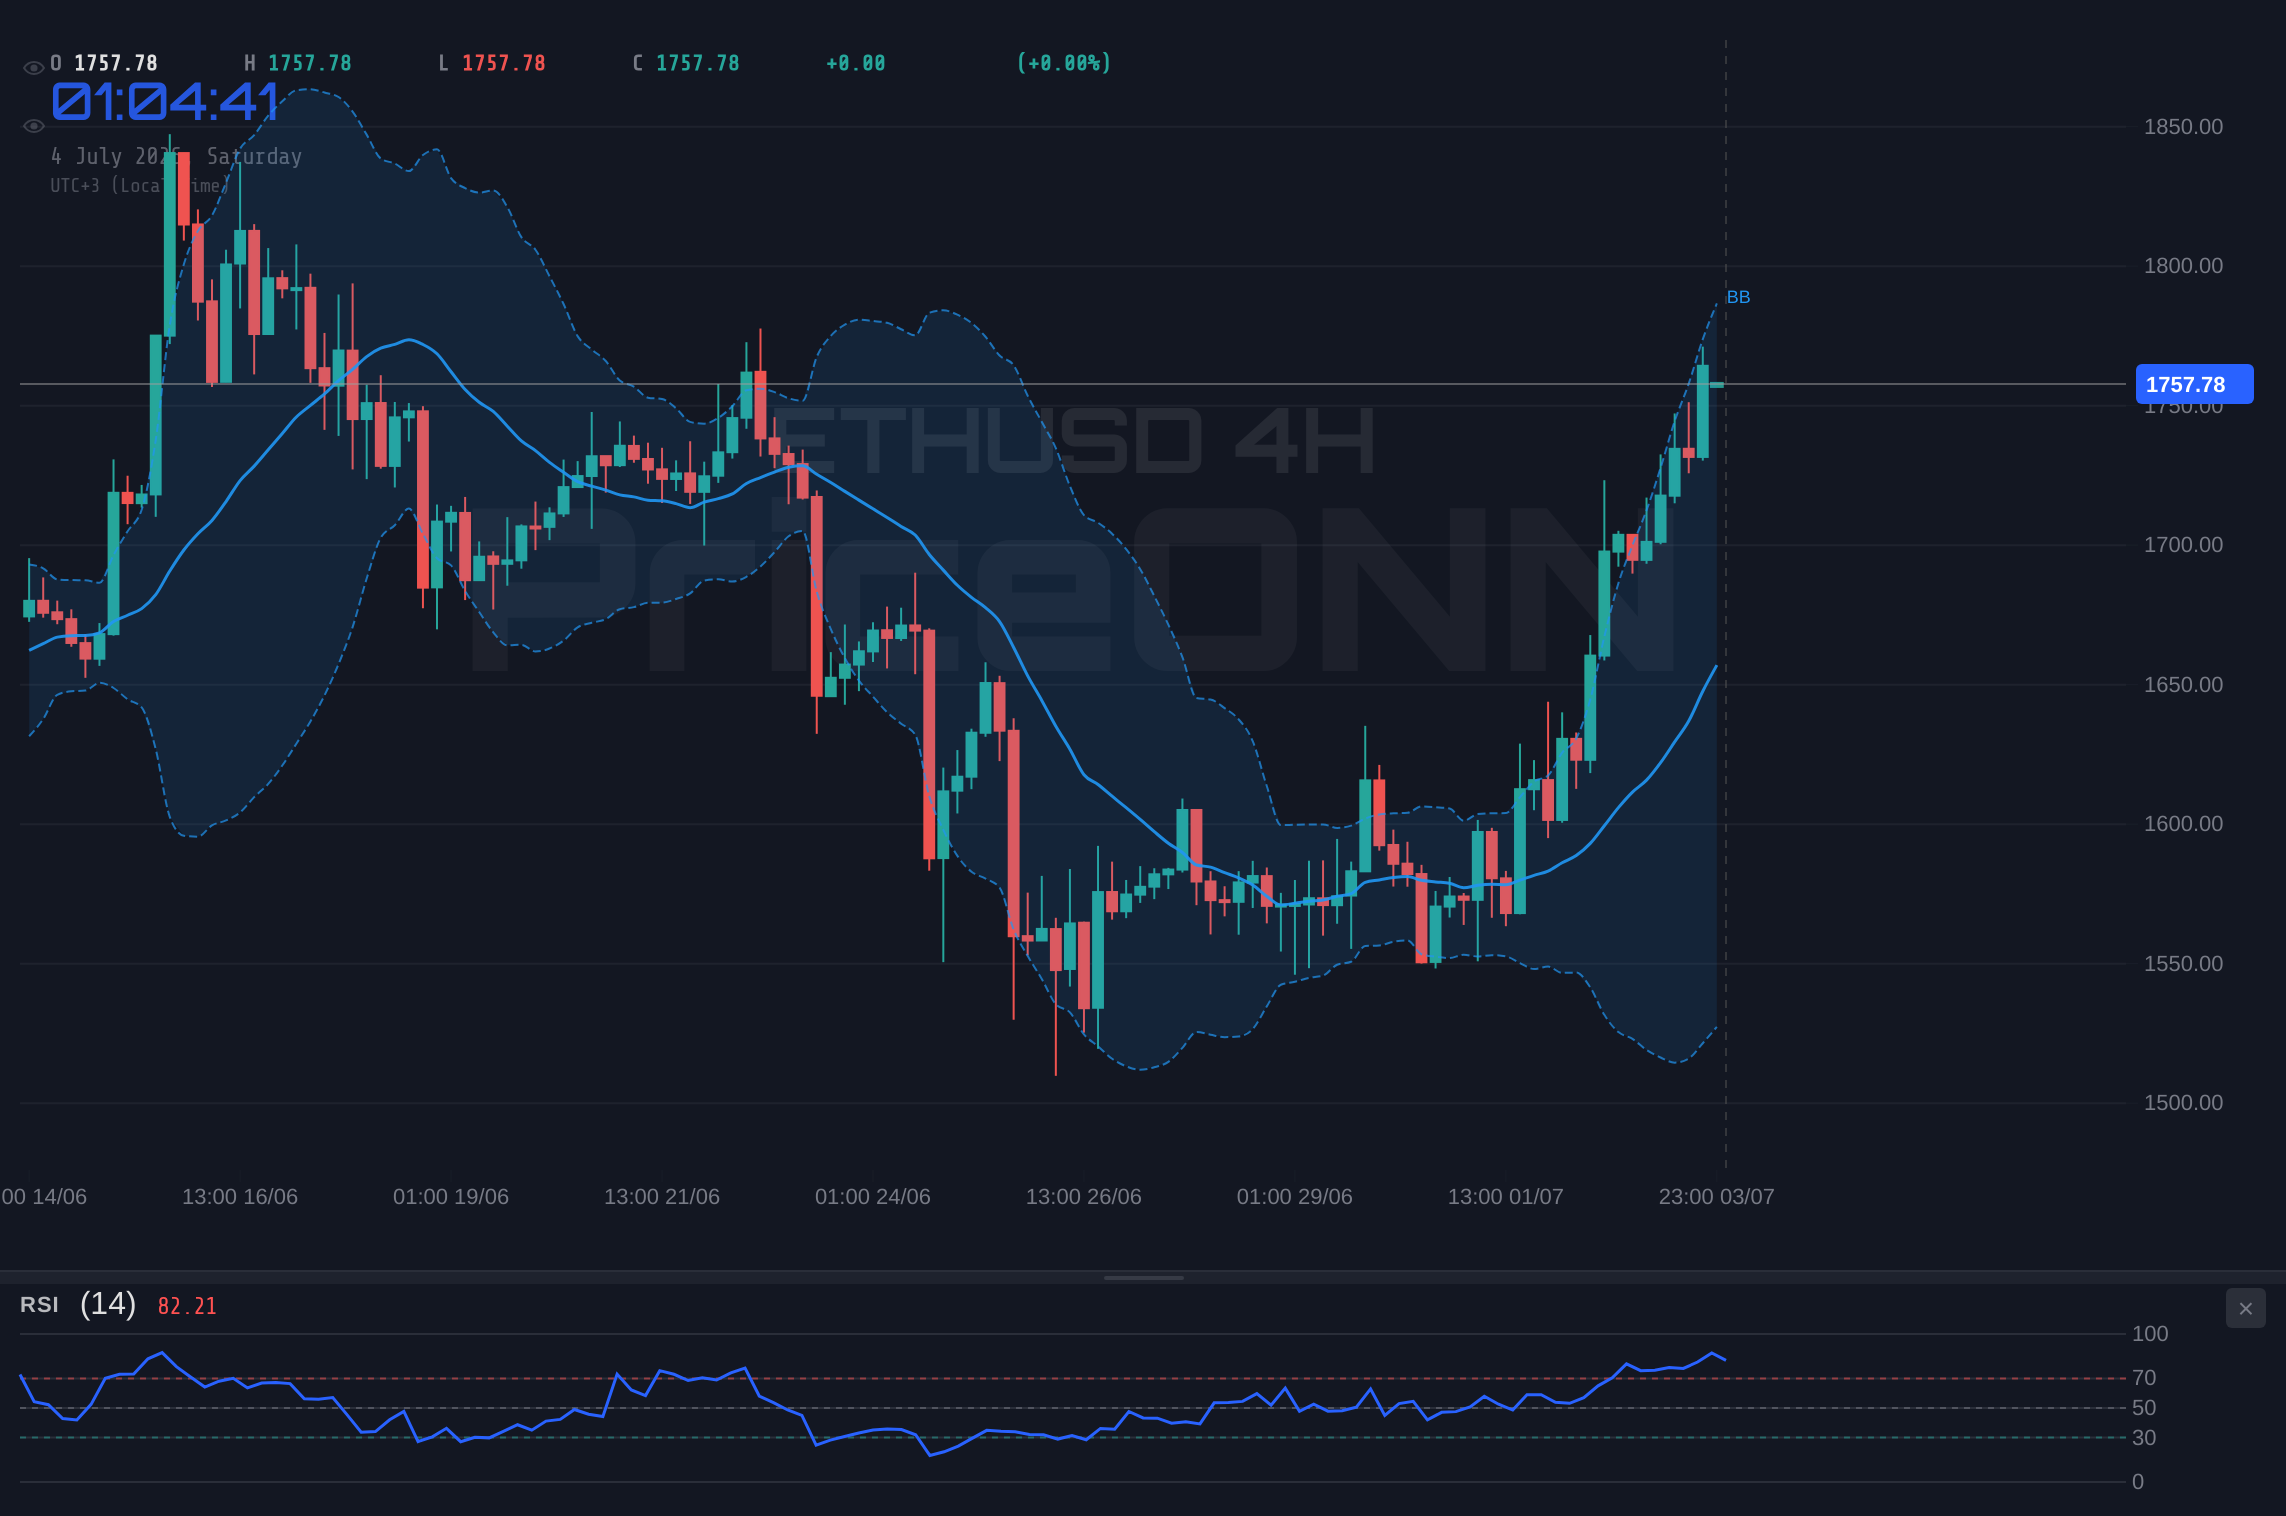Toggle the eye icon beside the OHLC readout
This screenshot has height=1516, width=2286.
click(33, 68)
